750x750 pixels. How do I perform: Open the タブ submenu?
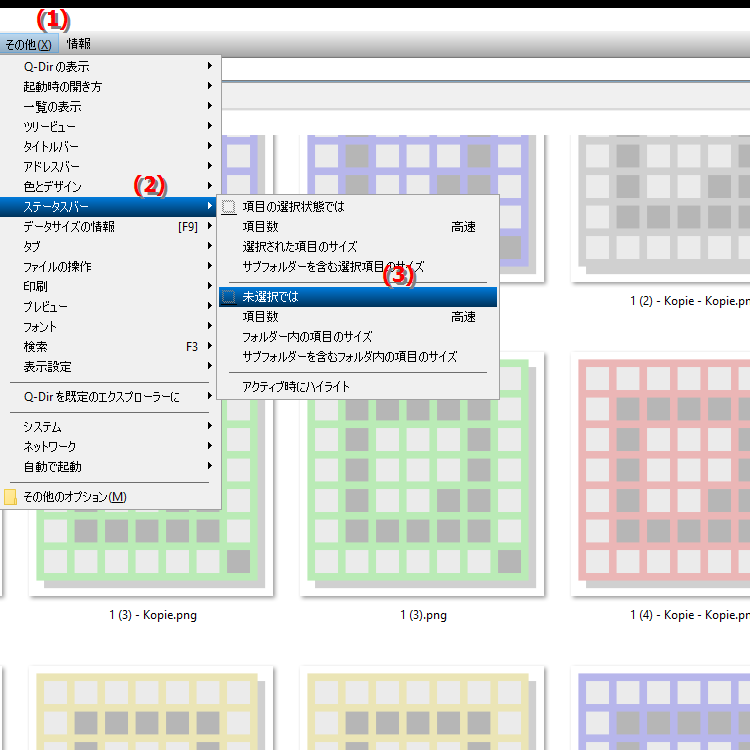[x=109, y=246]
